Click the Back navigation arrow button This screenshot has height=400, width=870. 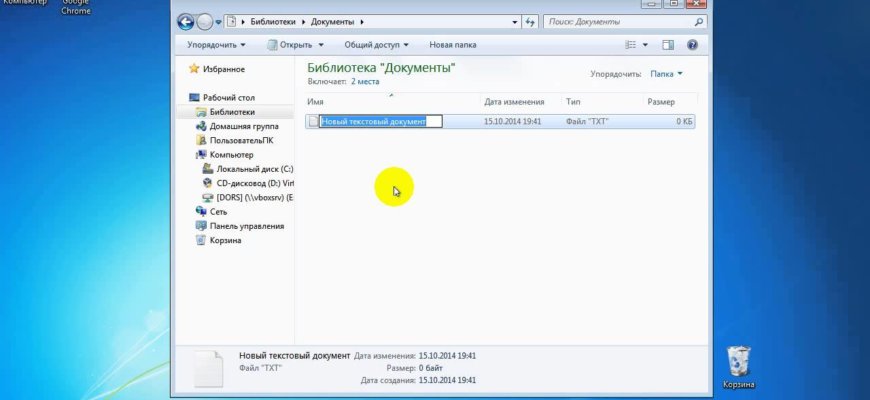(x=187, y=21)
